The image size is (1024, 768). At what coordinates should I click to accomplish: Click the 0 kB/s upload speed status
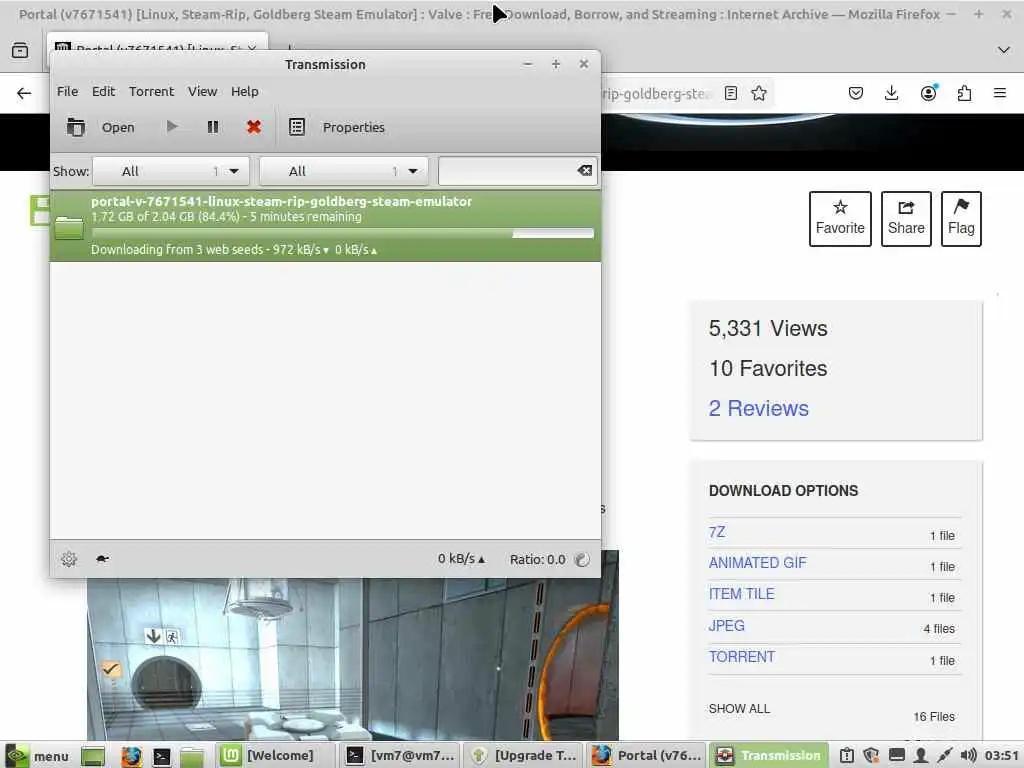(461, 559)
